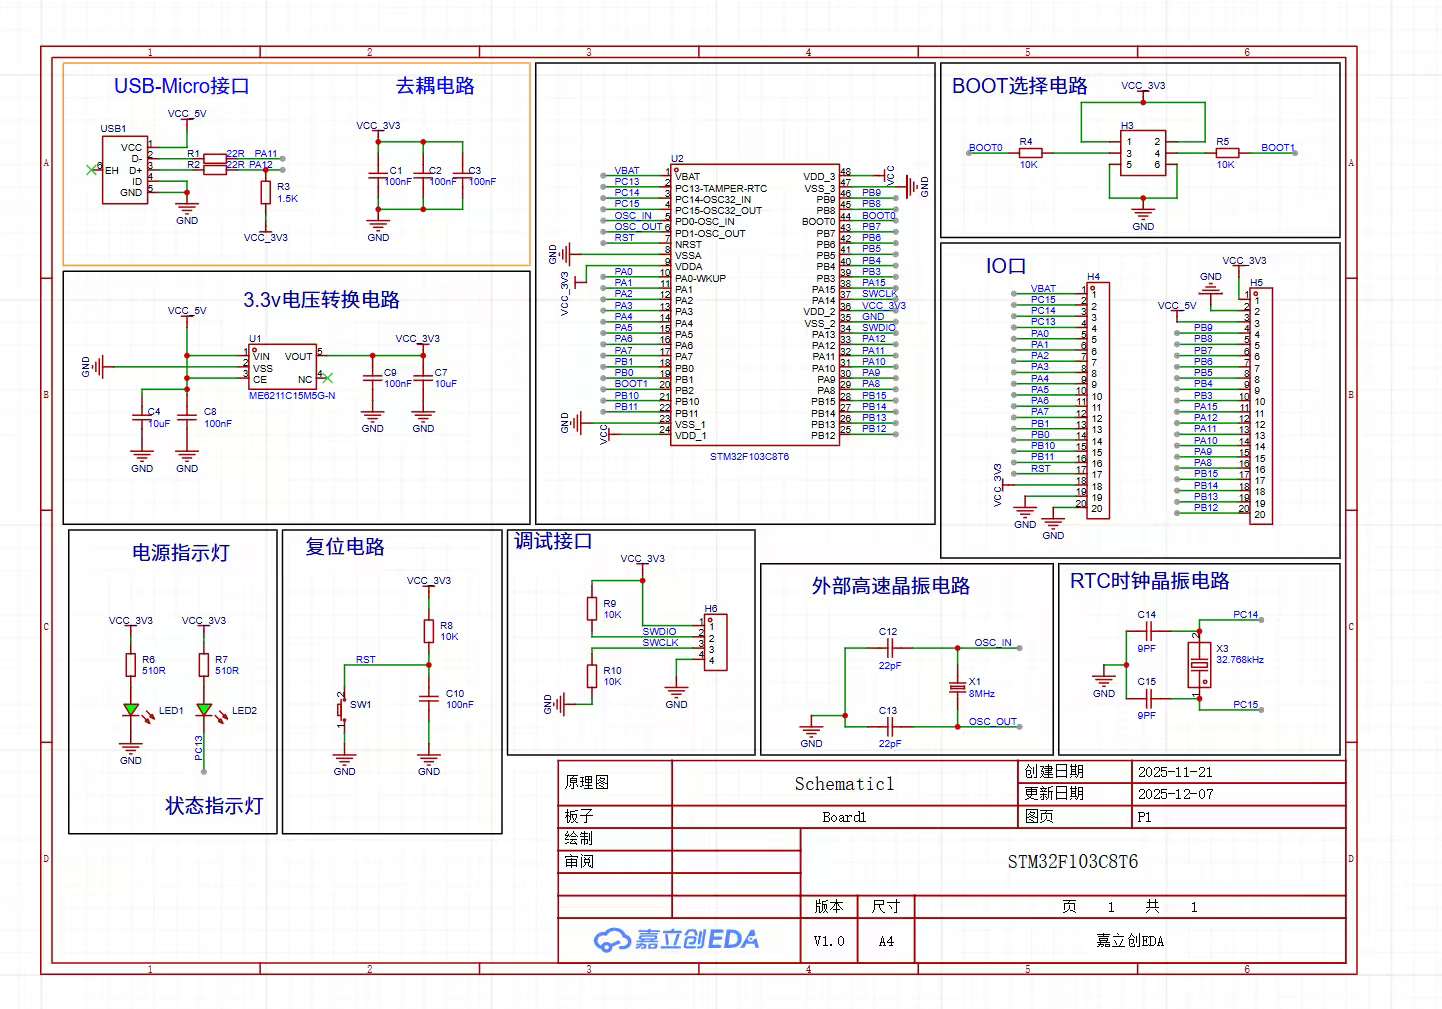Select the X3 32.768kHz crystal
1442x1009 pixels.
(x=1199, y=665)
